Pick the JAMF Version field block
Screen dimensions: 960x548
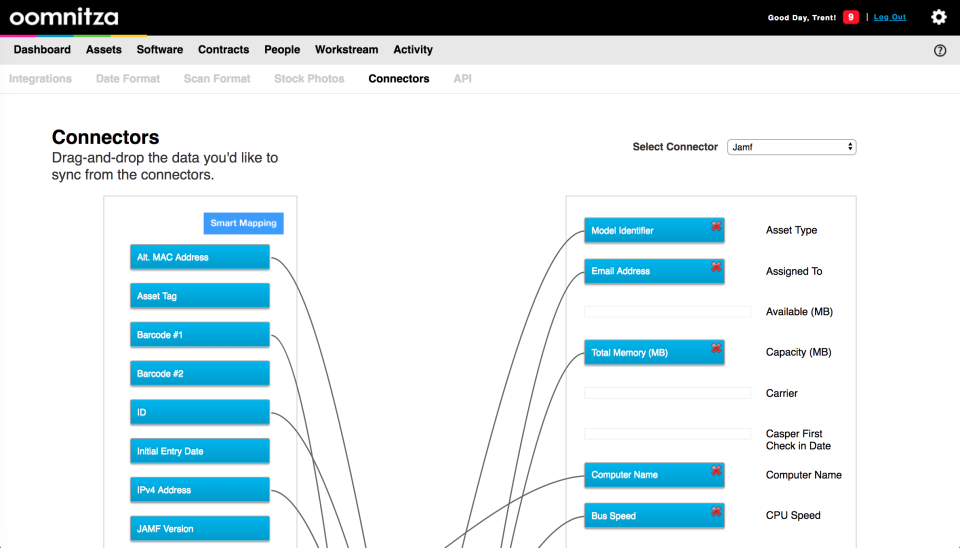point(199,529)
